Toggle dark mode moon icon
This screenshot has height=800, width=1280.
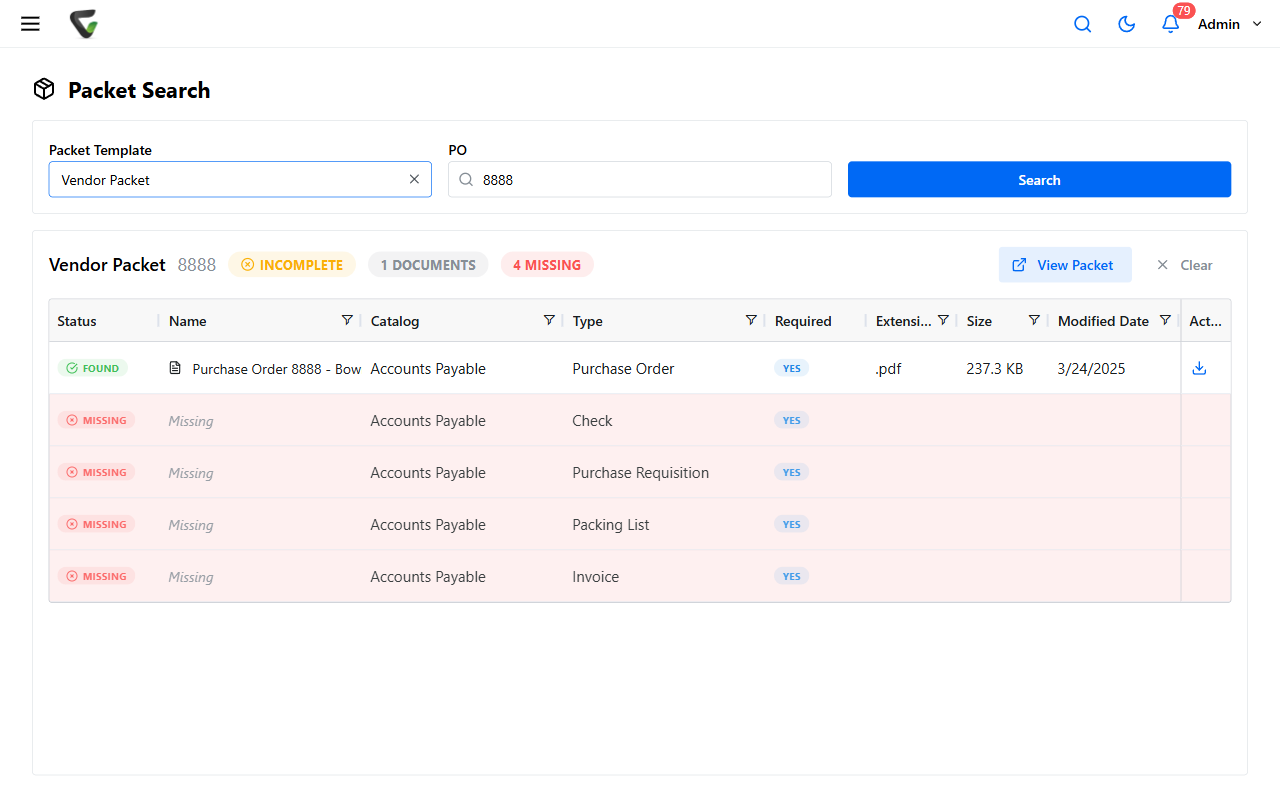coord(1126,24)
